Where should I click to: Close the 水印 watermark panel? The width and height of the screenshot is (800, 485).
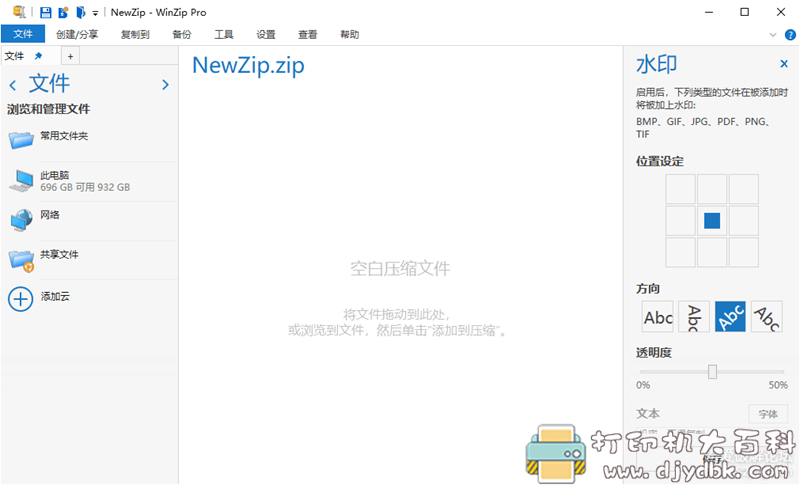pos(784,64)
